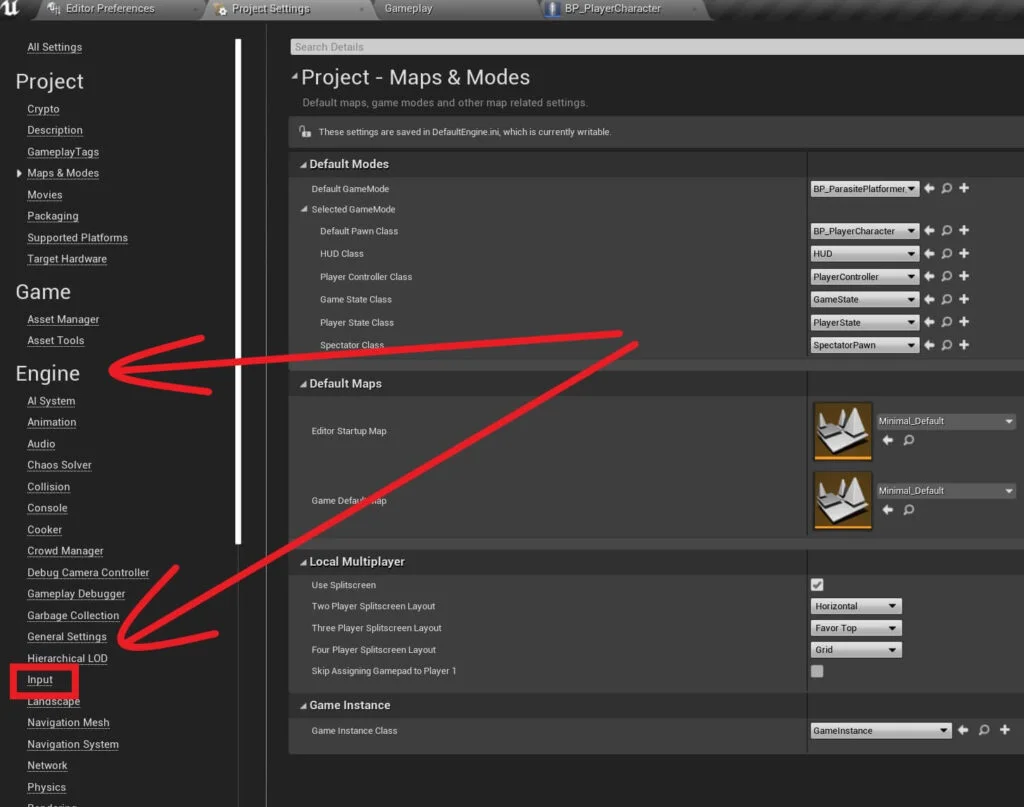Open the Packaging settings page
Screen dimensions: 1024x807
53,216
